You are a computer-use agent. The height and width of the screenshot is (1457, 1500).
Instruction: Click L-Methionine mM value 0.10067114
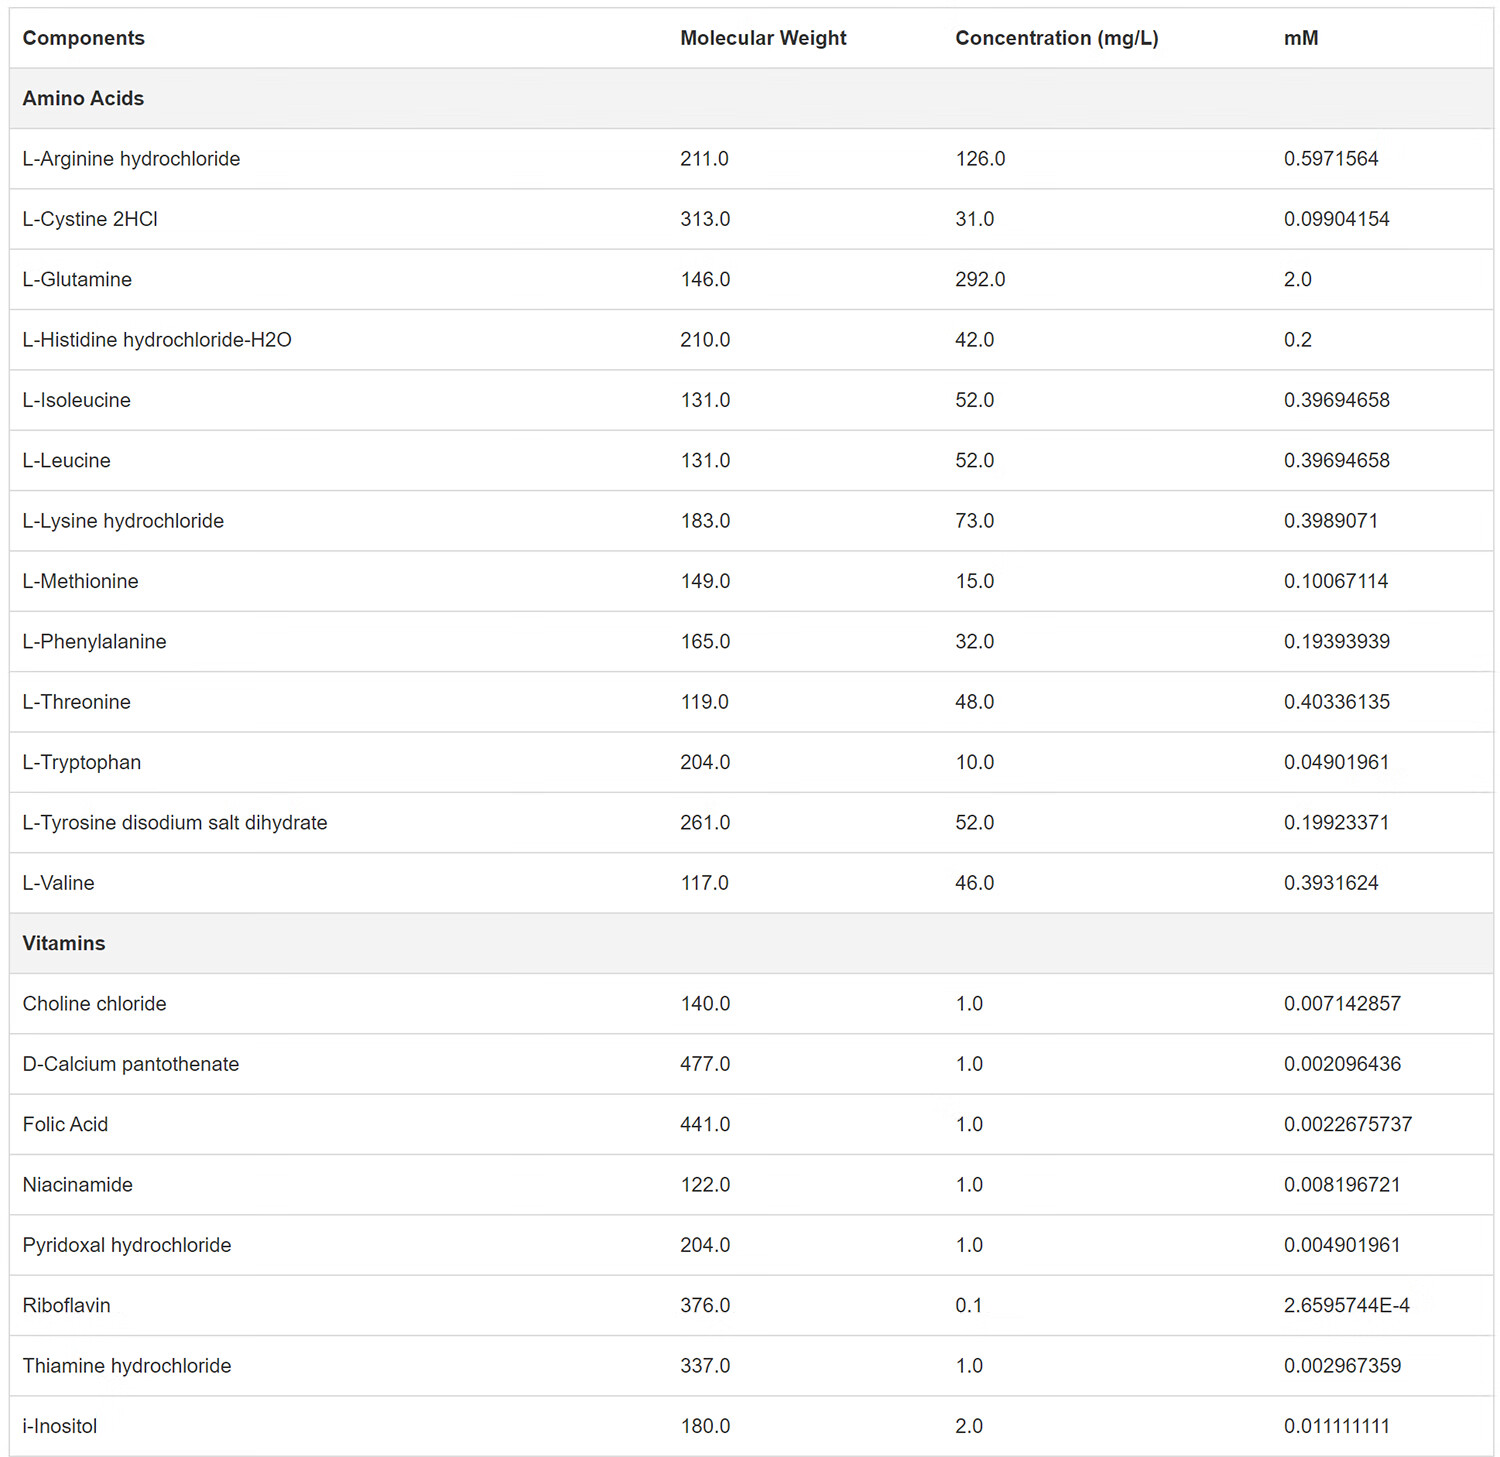click(1336, 581)
